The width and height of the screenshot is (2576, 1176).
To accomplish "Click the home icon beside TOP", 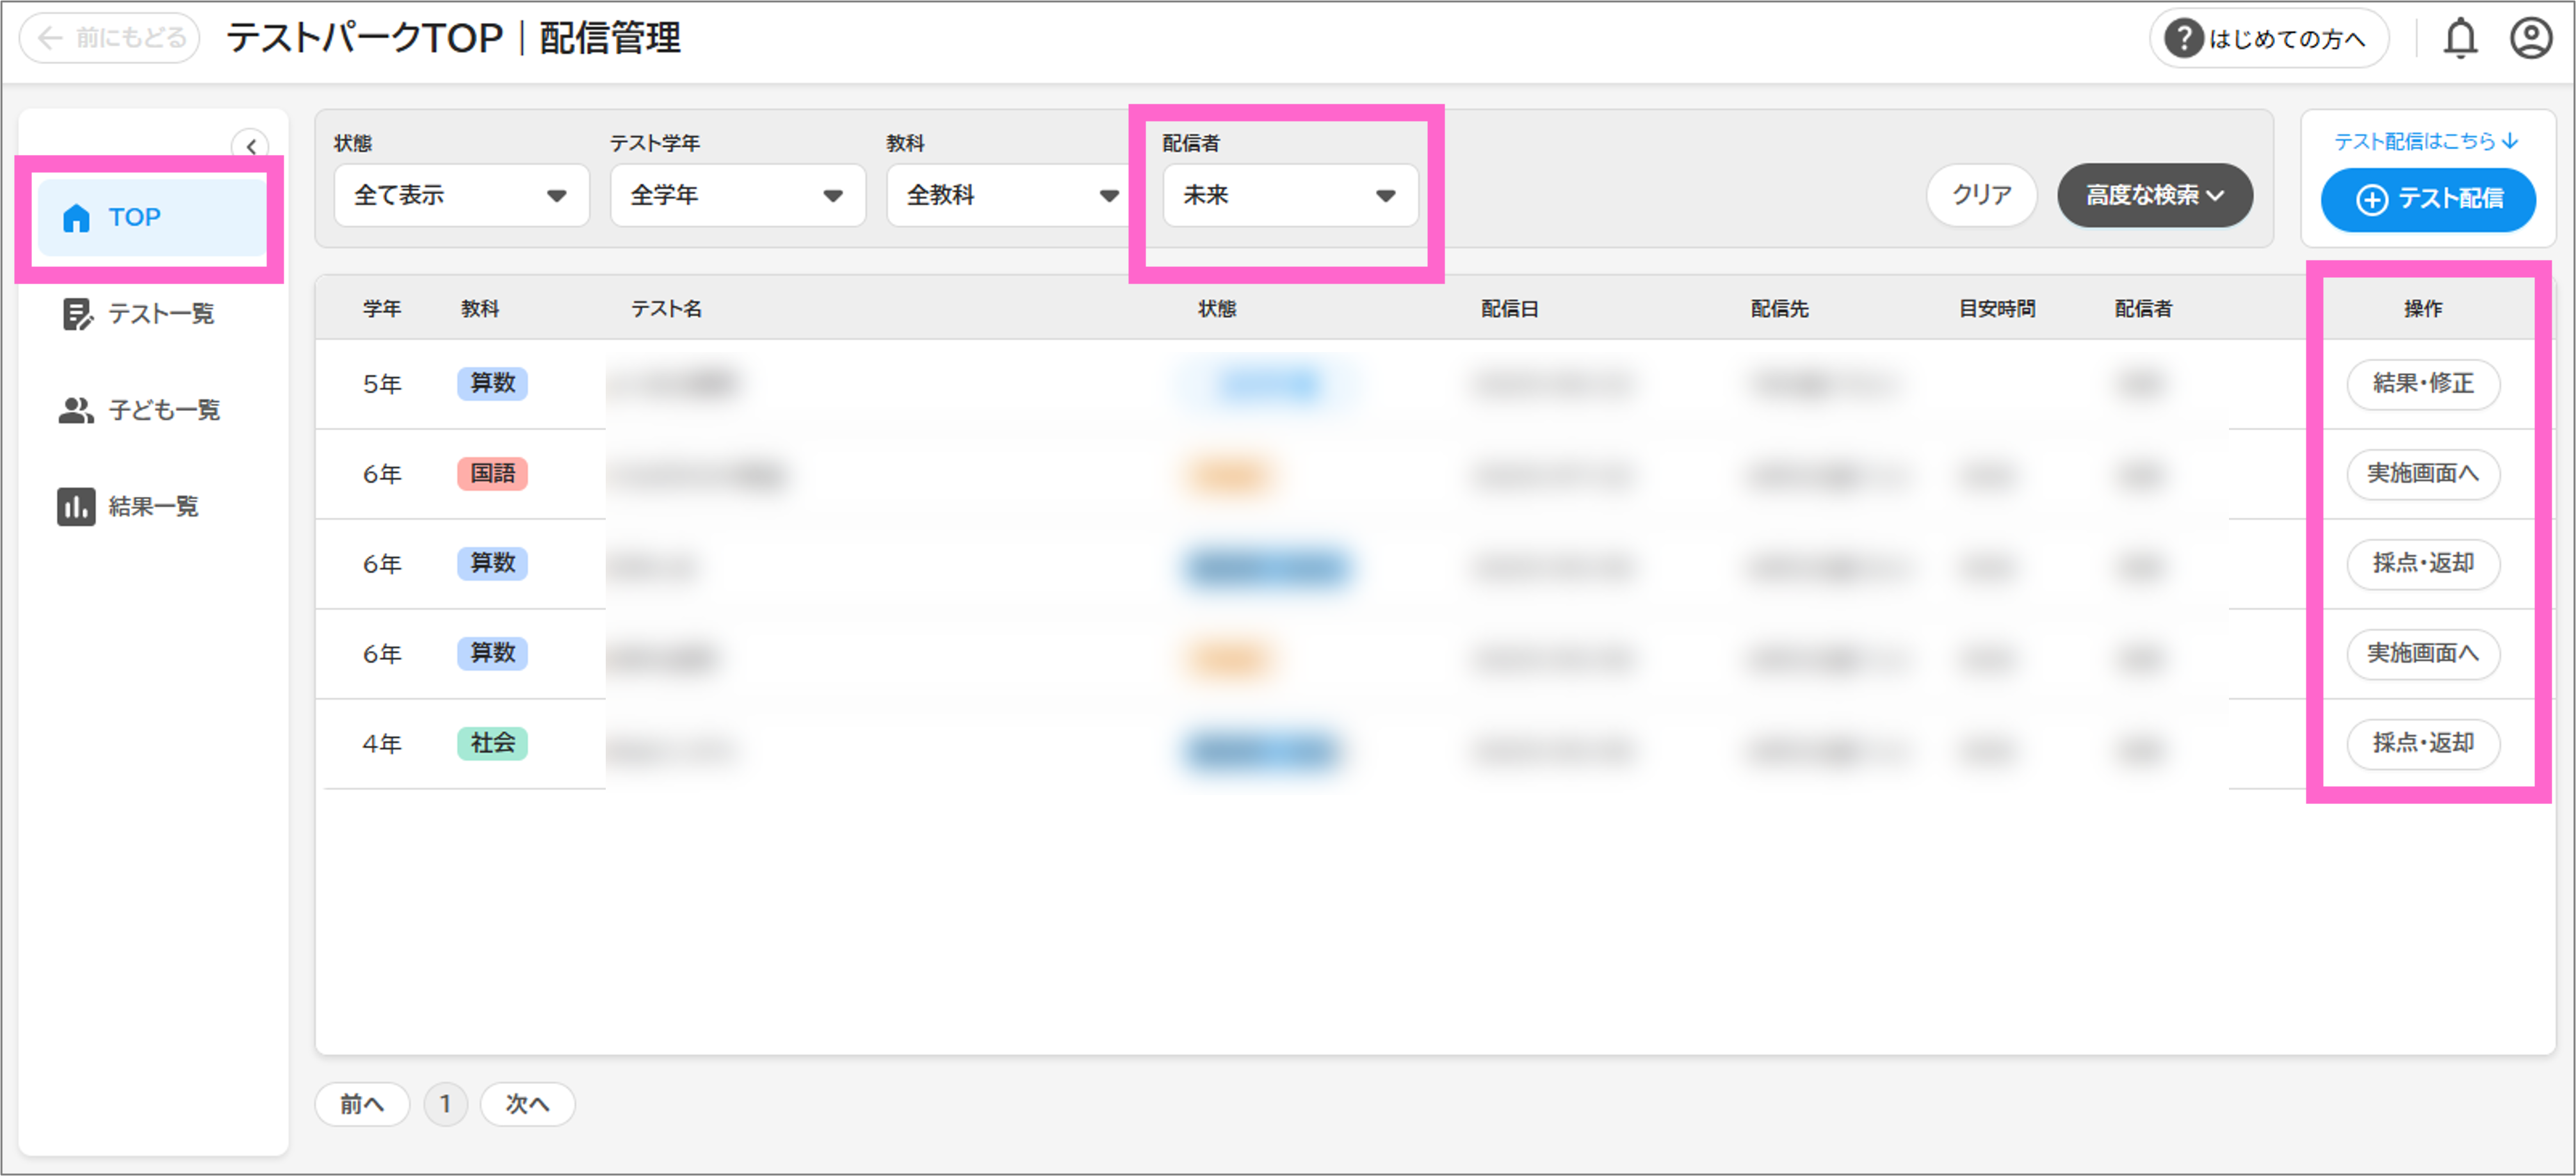I will click(x=76, y=218).
